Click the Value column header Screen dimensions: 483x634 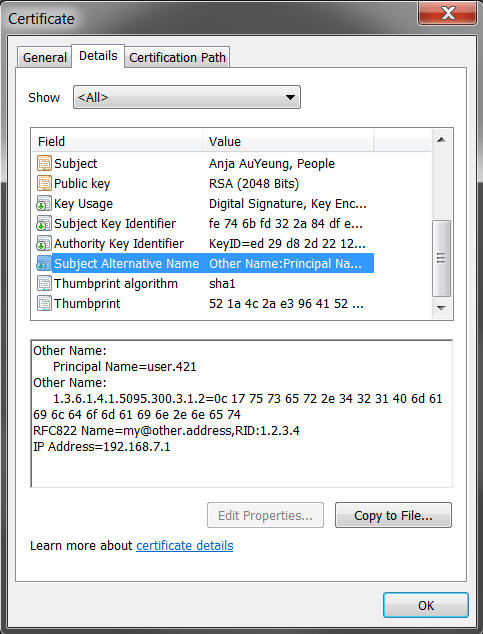288,141
